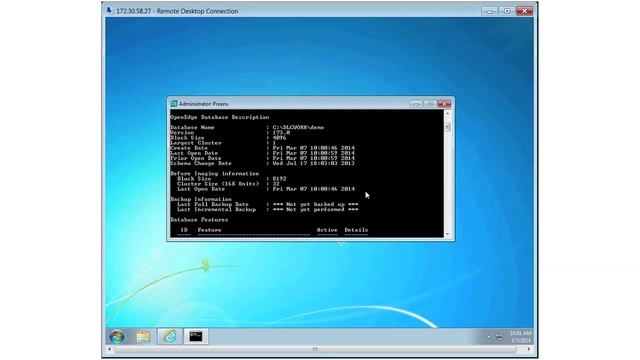
Task: Minimize the Remote Desktop Connection window
Action: point(490,11)
